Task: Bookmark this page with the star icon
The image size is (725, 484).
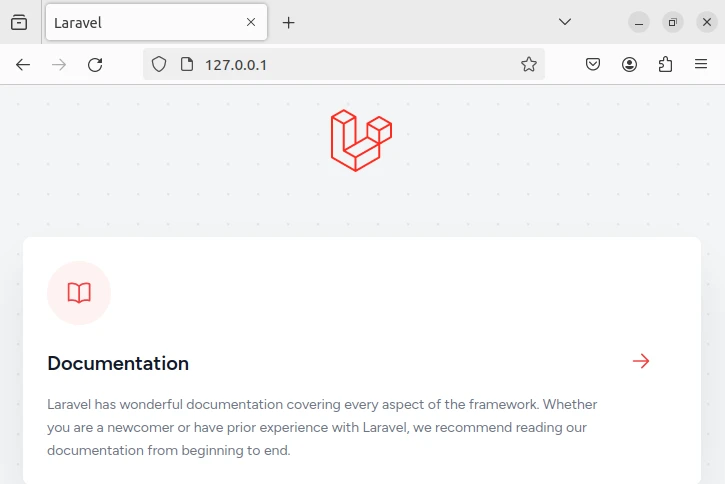Action: (x=529, y=65)
